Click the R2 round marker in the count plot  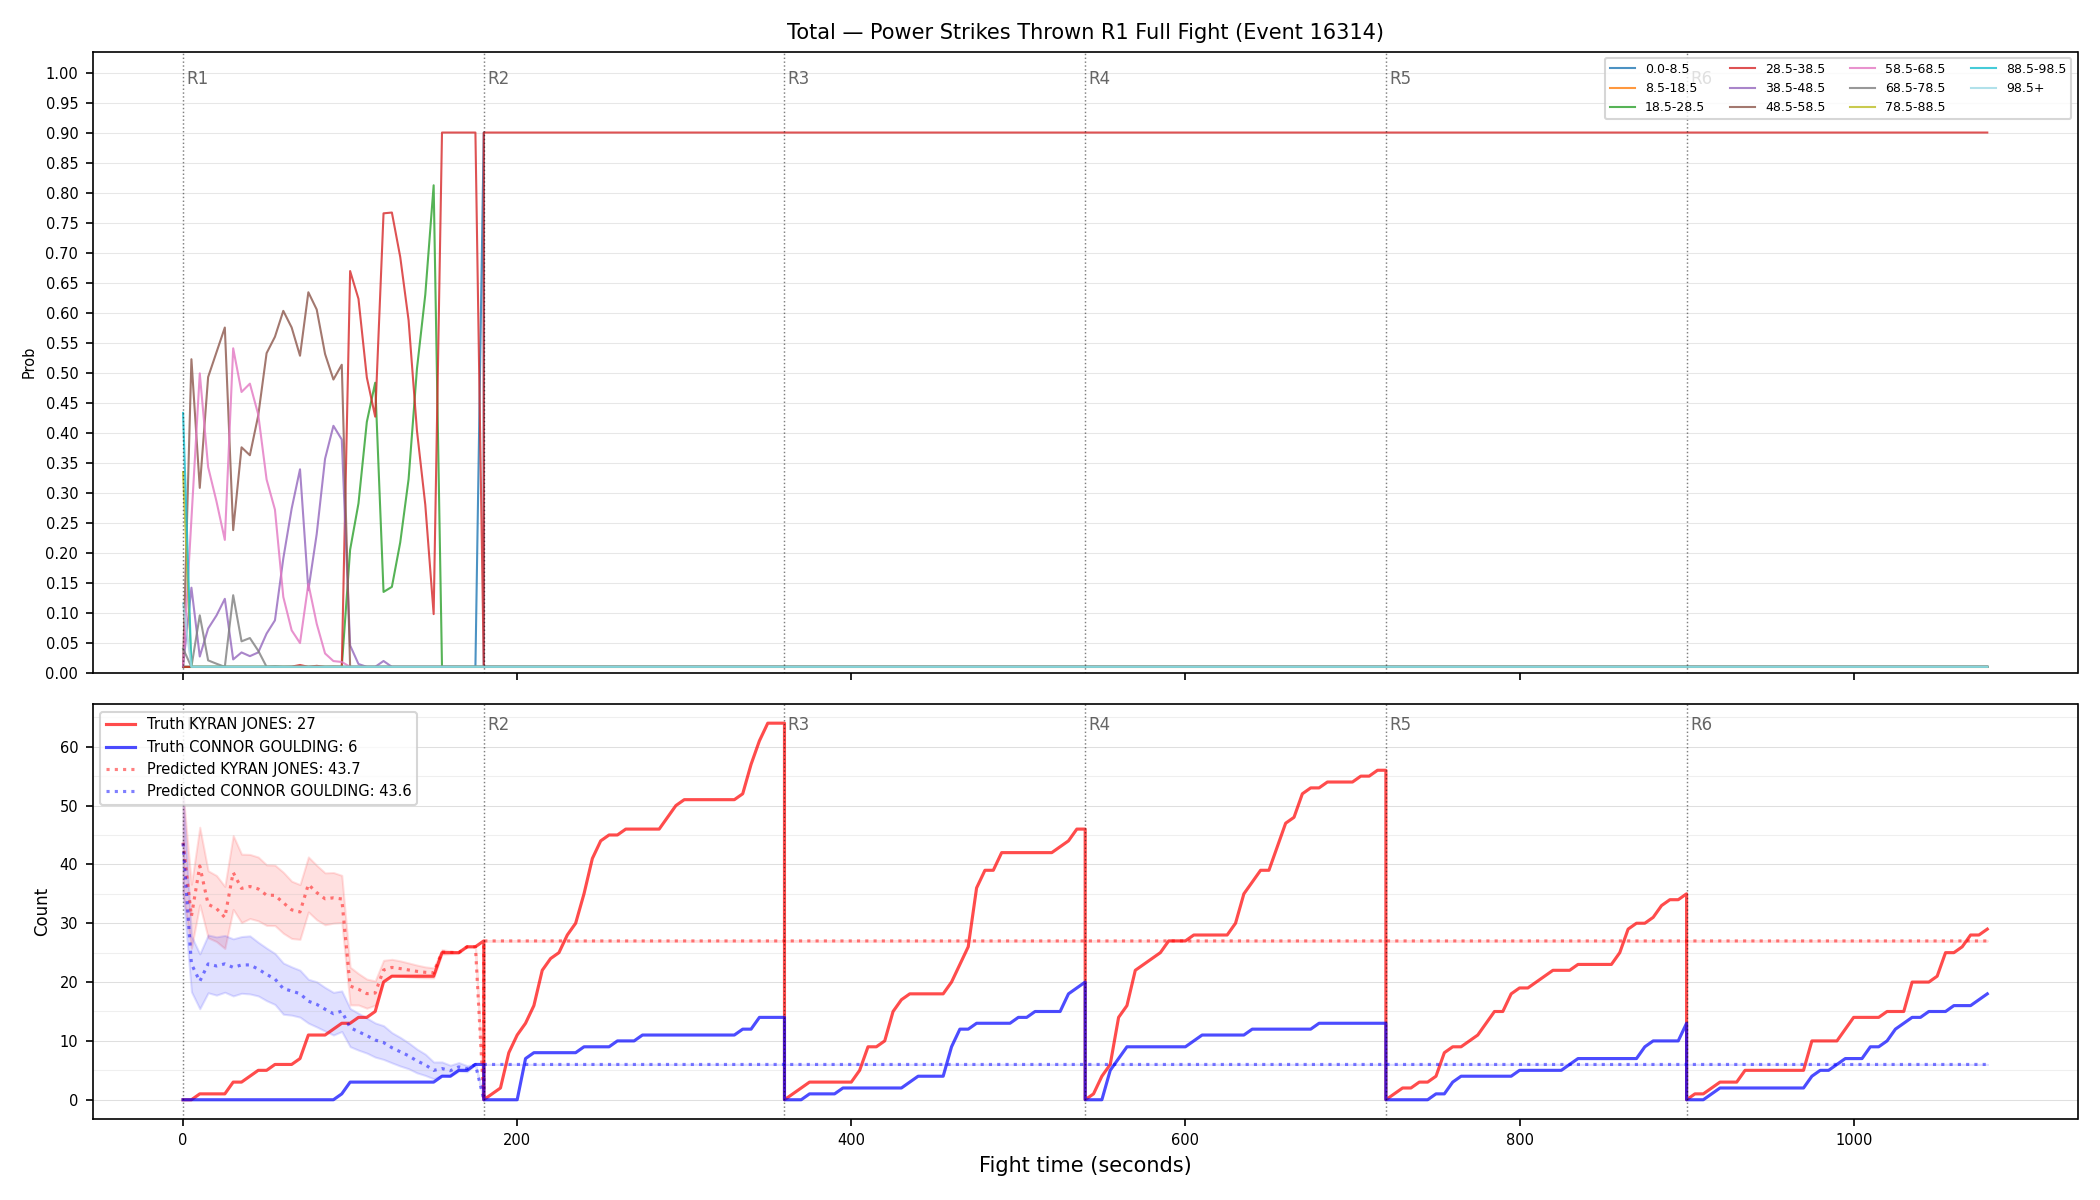point(498,724)
